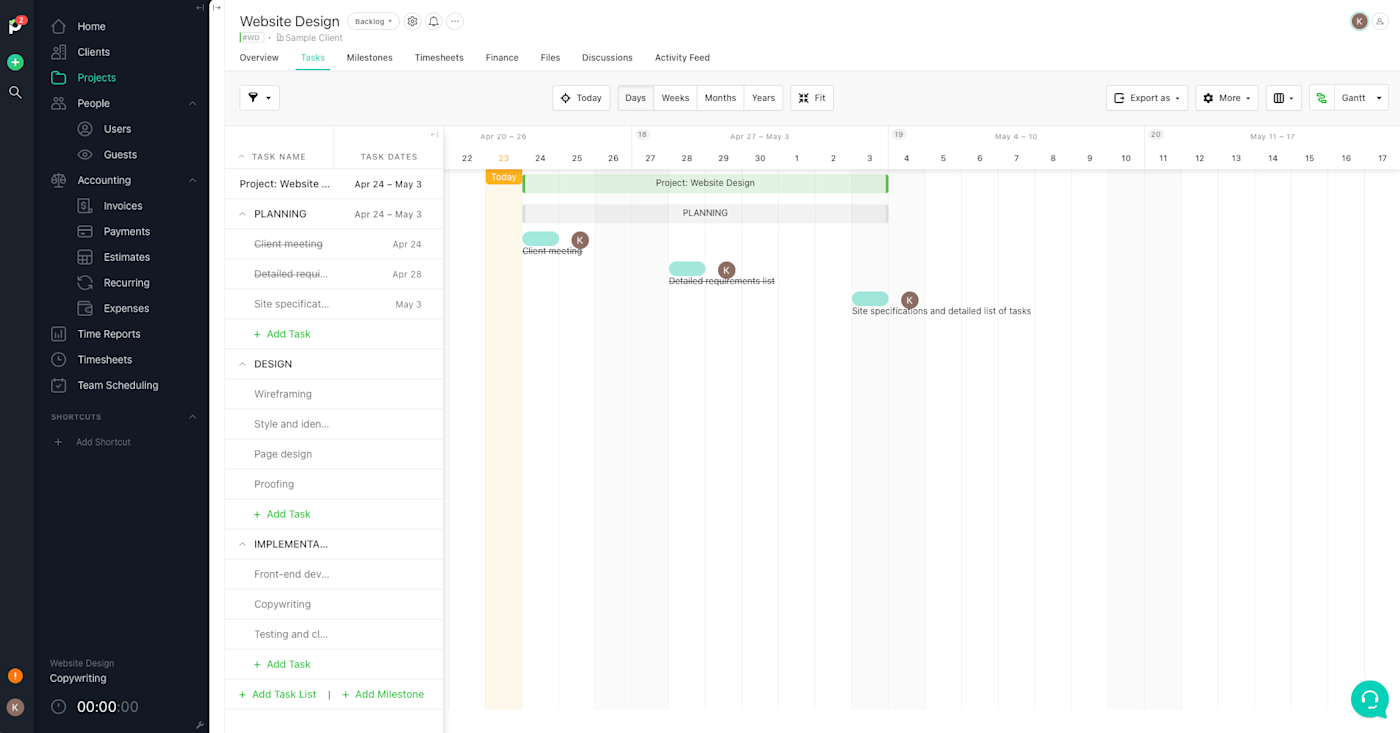Click Add Milestone link

click(383, 694)
